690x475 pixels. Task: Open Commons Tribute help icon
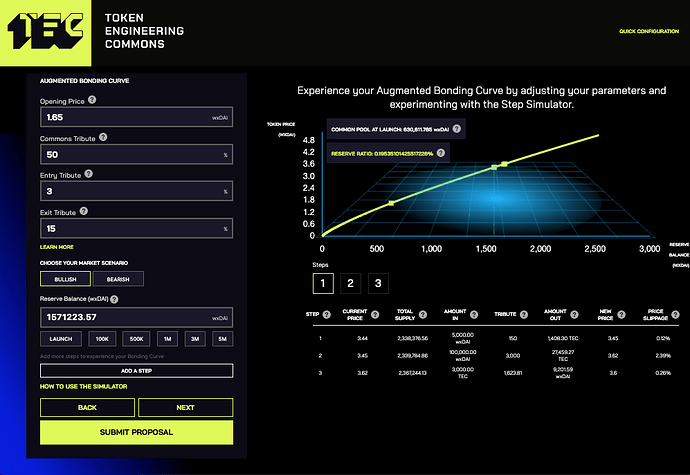pos(103,137)
